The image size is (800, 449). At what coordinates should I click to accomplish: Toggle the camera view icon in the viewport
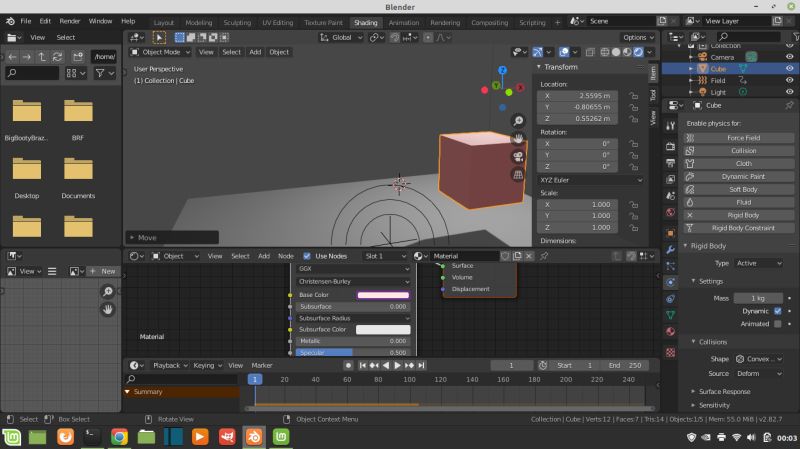pos(518,157)
